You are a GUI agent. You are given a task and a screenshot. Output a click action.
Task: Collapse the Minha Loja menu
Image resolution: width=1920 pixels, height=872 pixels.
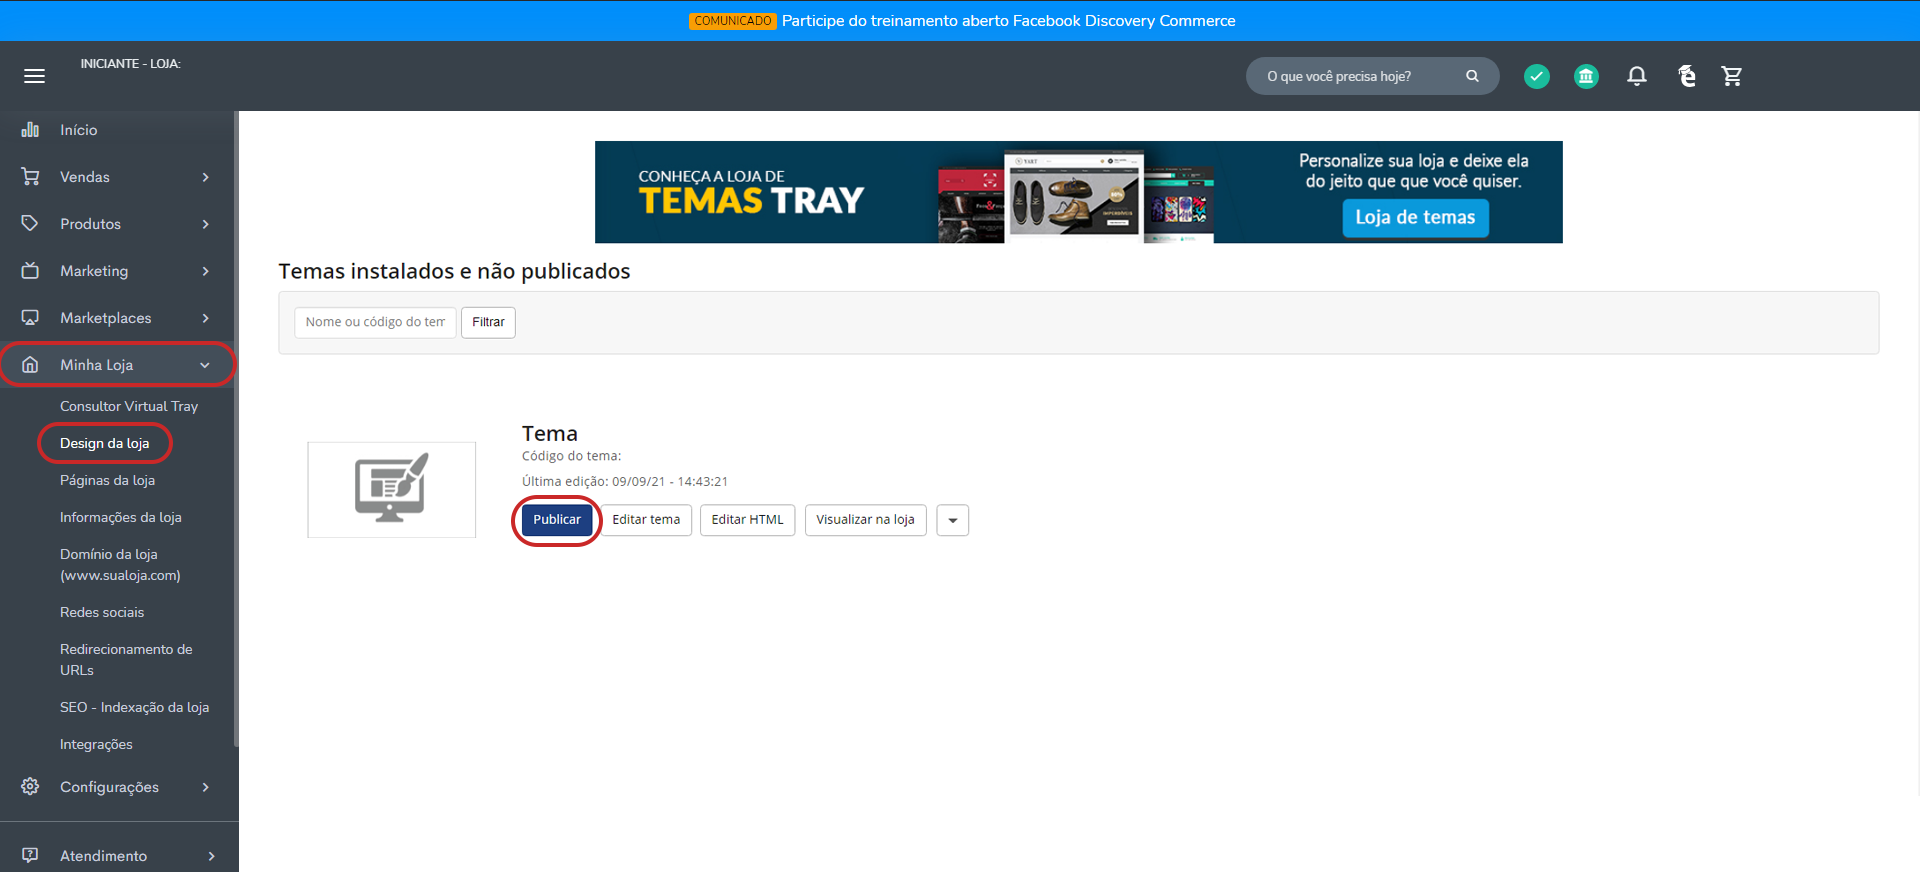(x=117, y=365)
